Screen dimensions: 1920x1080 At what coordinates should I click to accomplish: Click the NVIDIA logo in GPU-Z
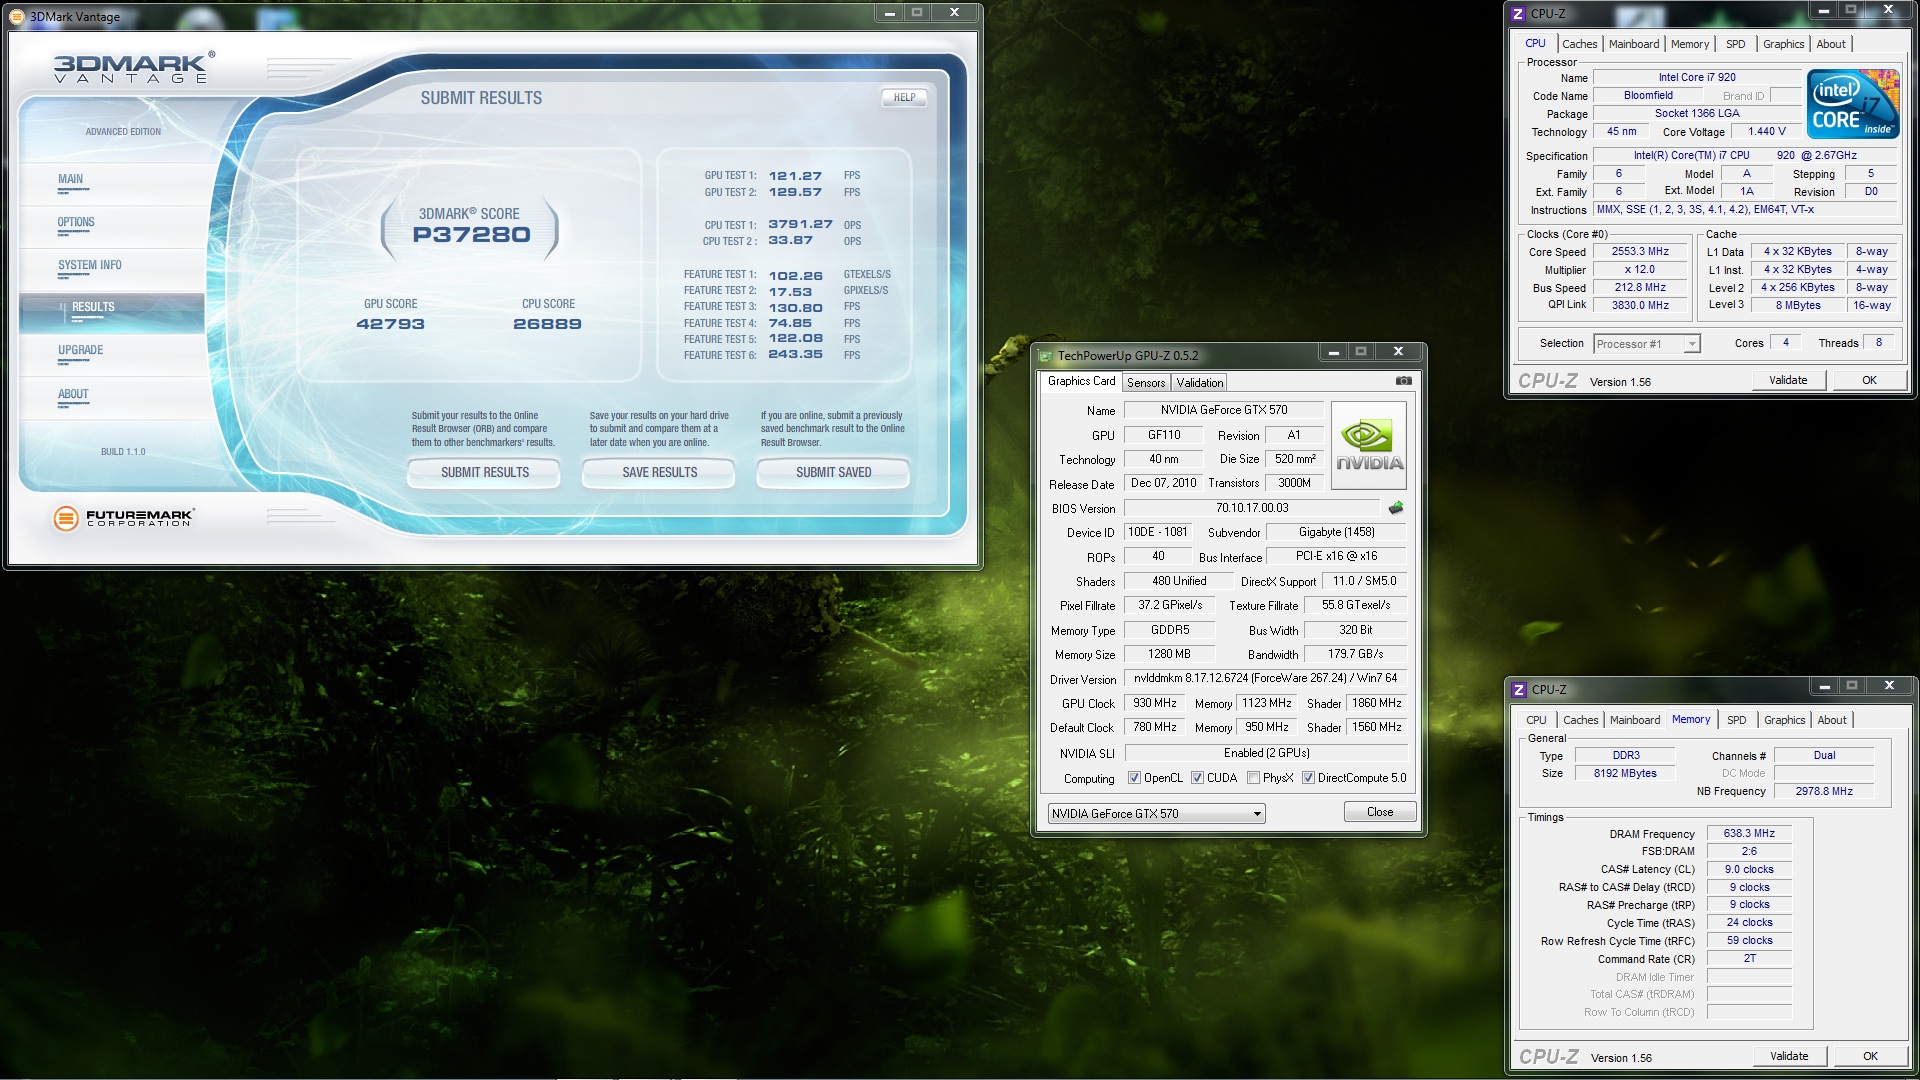click(x=1369, y=446)
